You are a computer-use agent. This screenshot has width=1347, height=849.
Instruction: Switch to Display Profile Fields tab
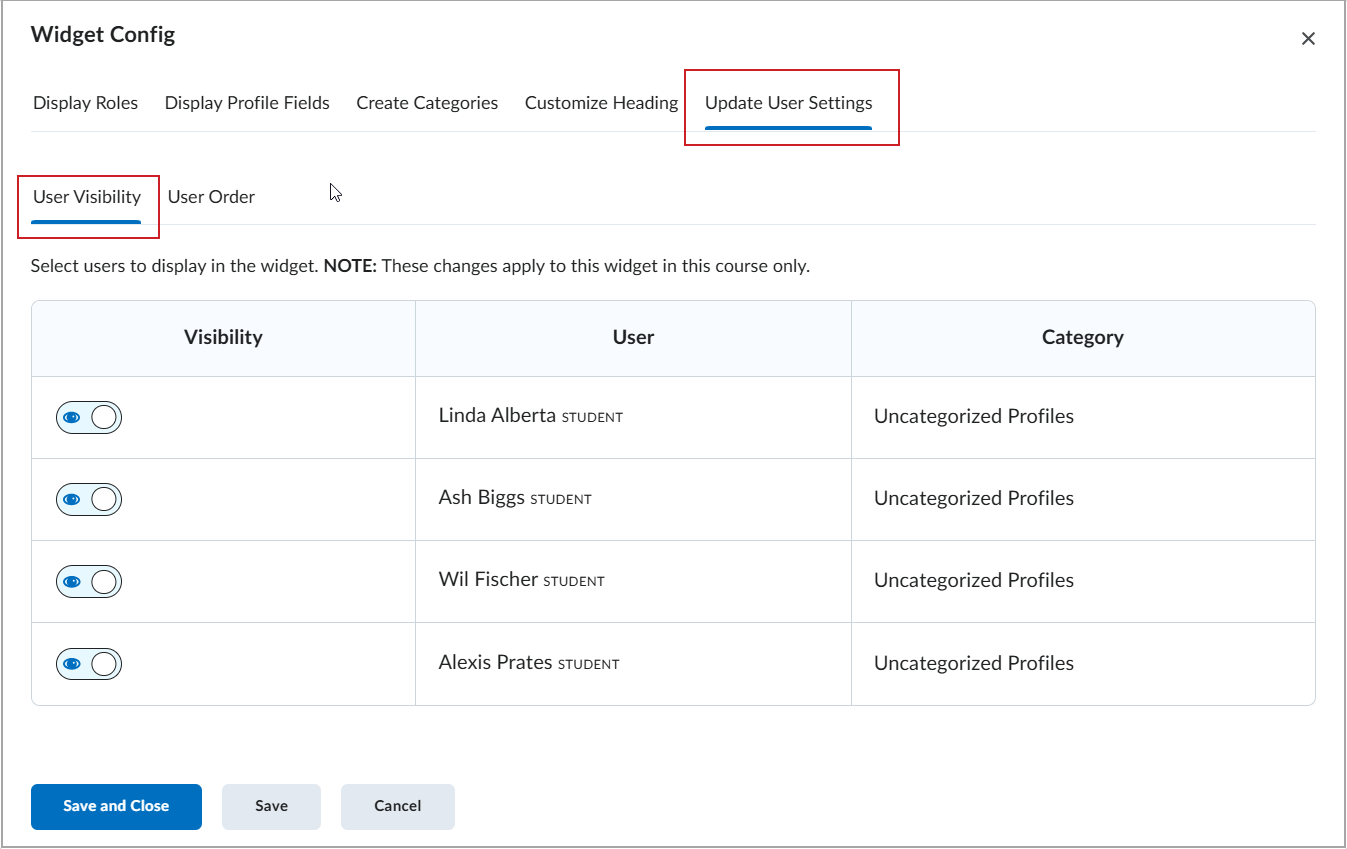click(247, 103)
